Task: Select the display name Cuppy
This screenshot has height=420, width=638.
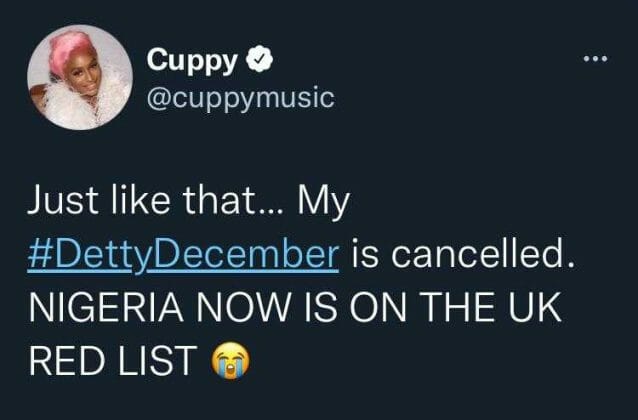Action: pyautogui.click(x=192, y=60)
